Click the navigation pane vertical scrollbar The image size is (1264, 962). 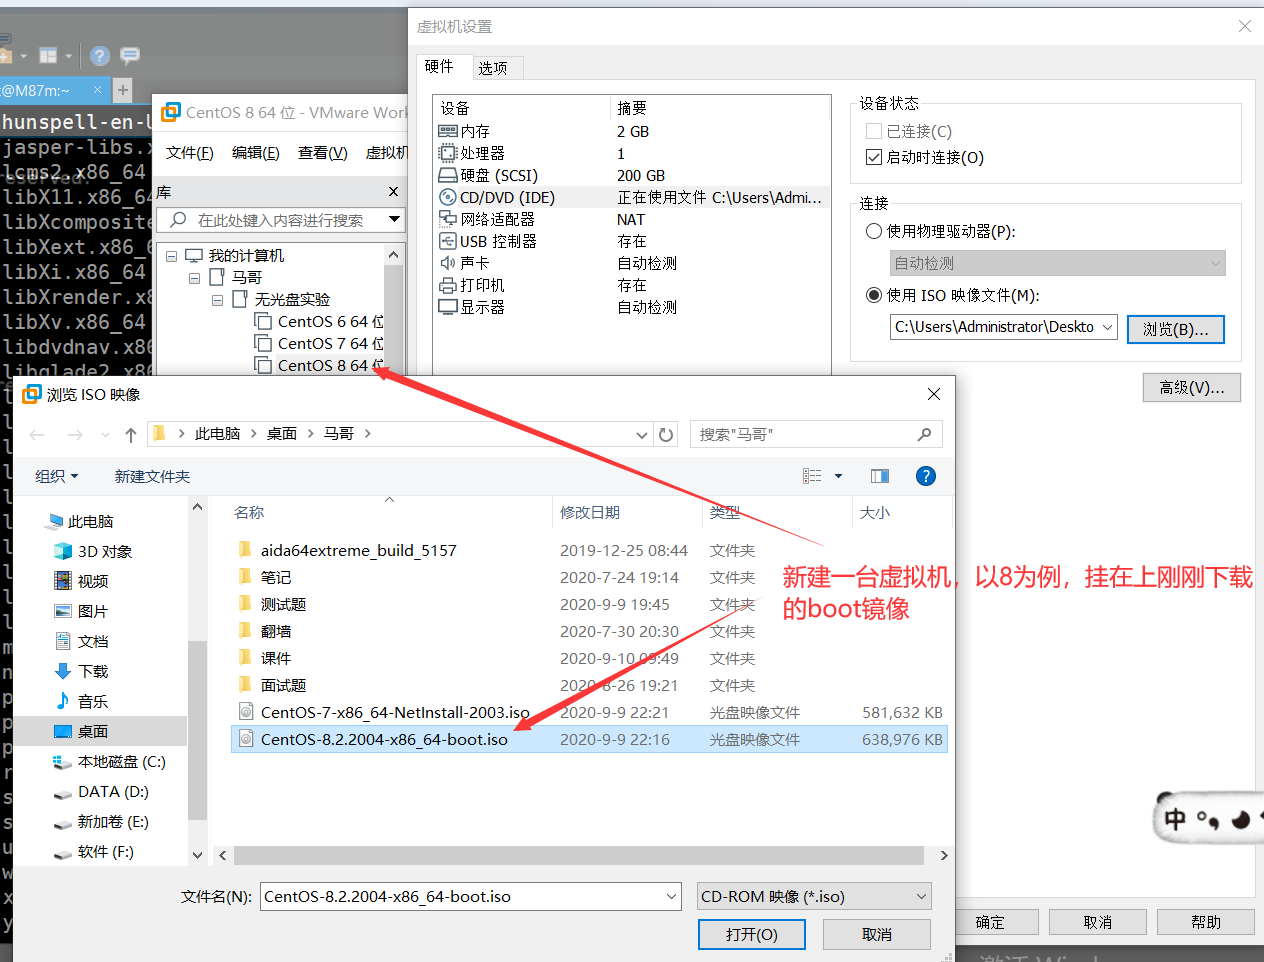click(x=197, y=730)
